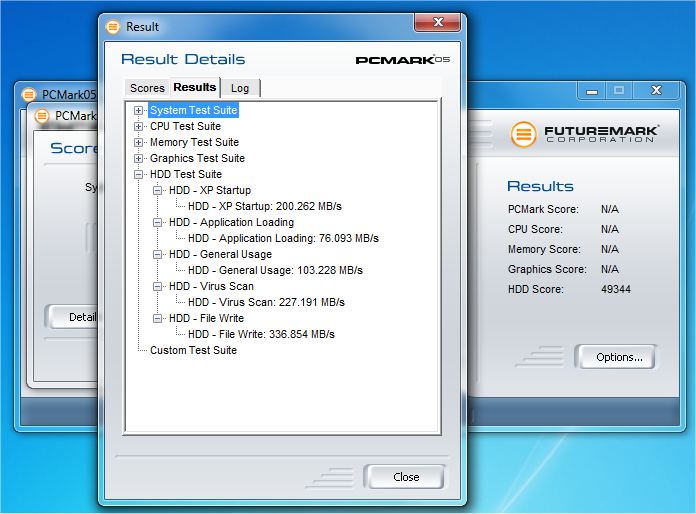The image size is (696, 514).
Task: Collapse the HDD - Virus Scan node
Action: click(x=158, y=286)
